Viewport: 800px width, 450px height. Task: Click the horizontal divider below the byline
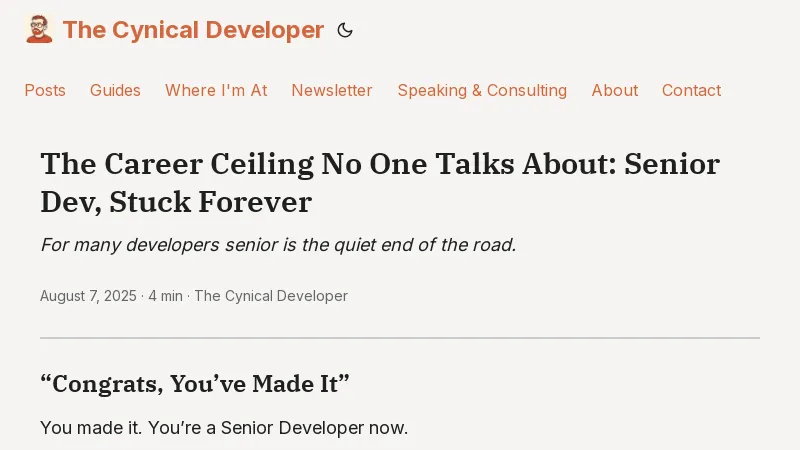400,338
